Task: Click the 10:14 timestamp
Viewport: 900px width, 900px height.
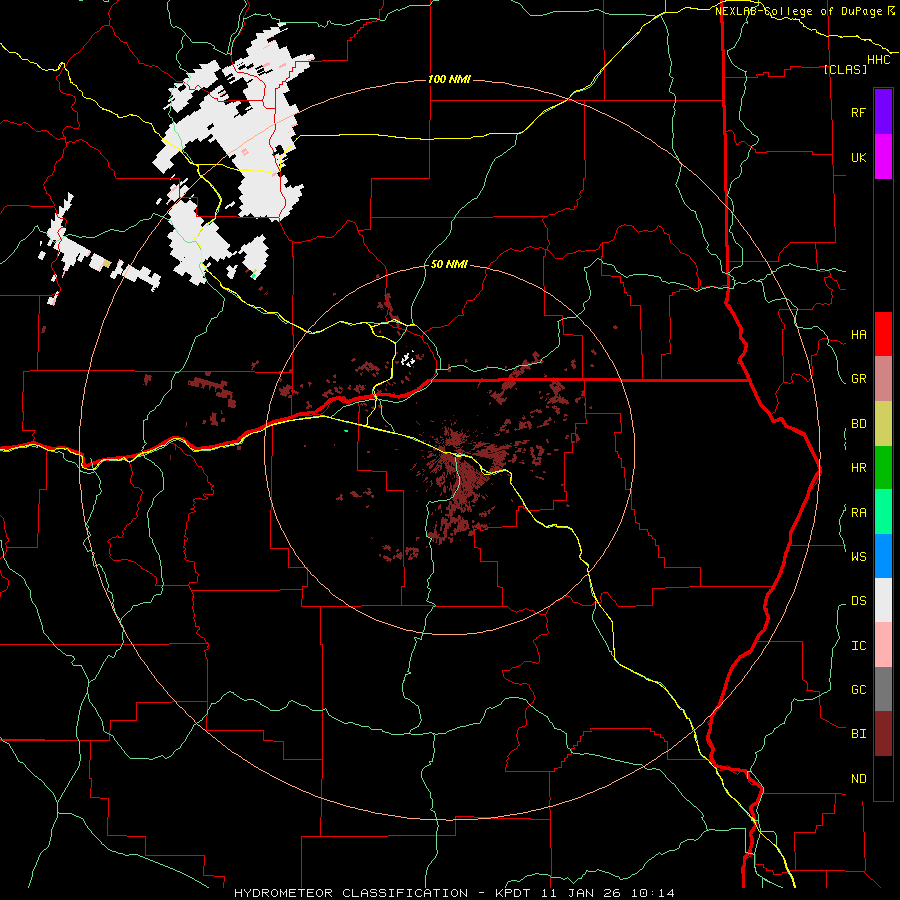Action: click(653, 893)
